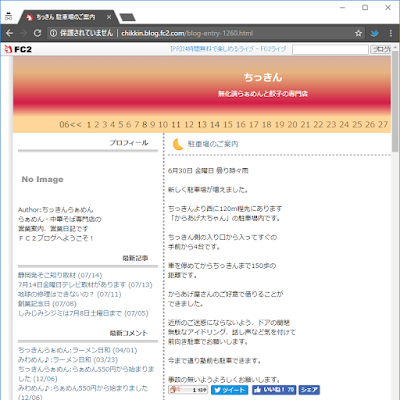Open the PR FC2ライブ advertisement link
Screen dimensions: 400x400
(x=228, y=49)
